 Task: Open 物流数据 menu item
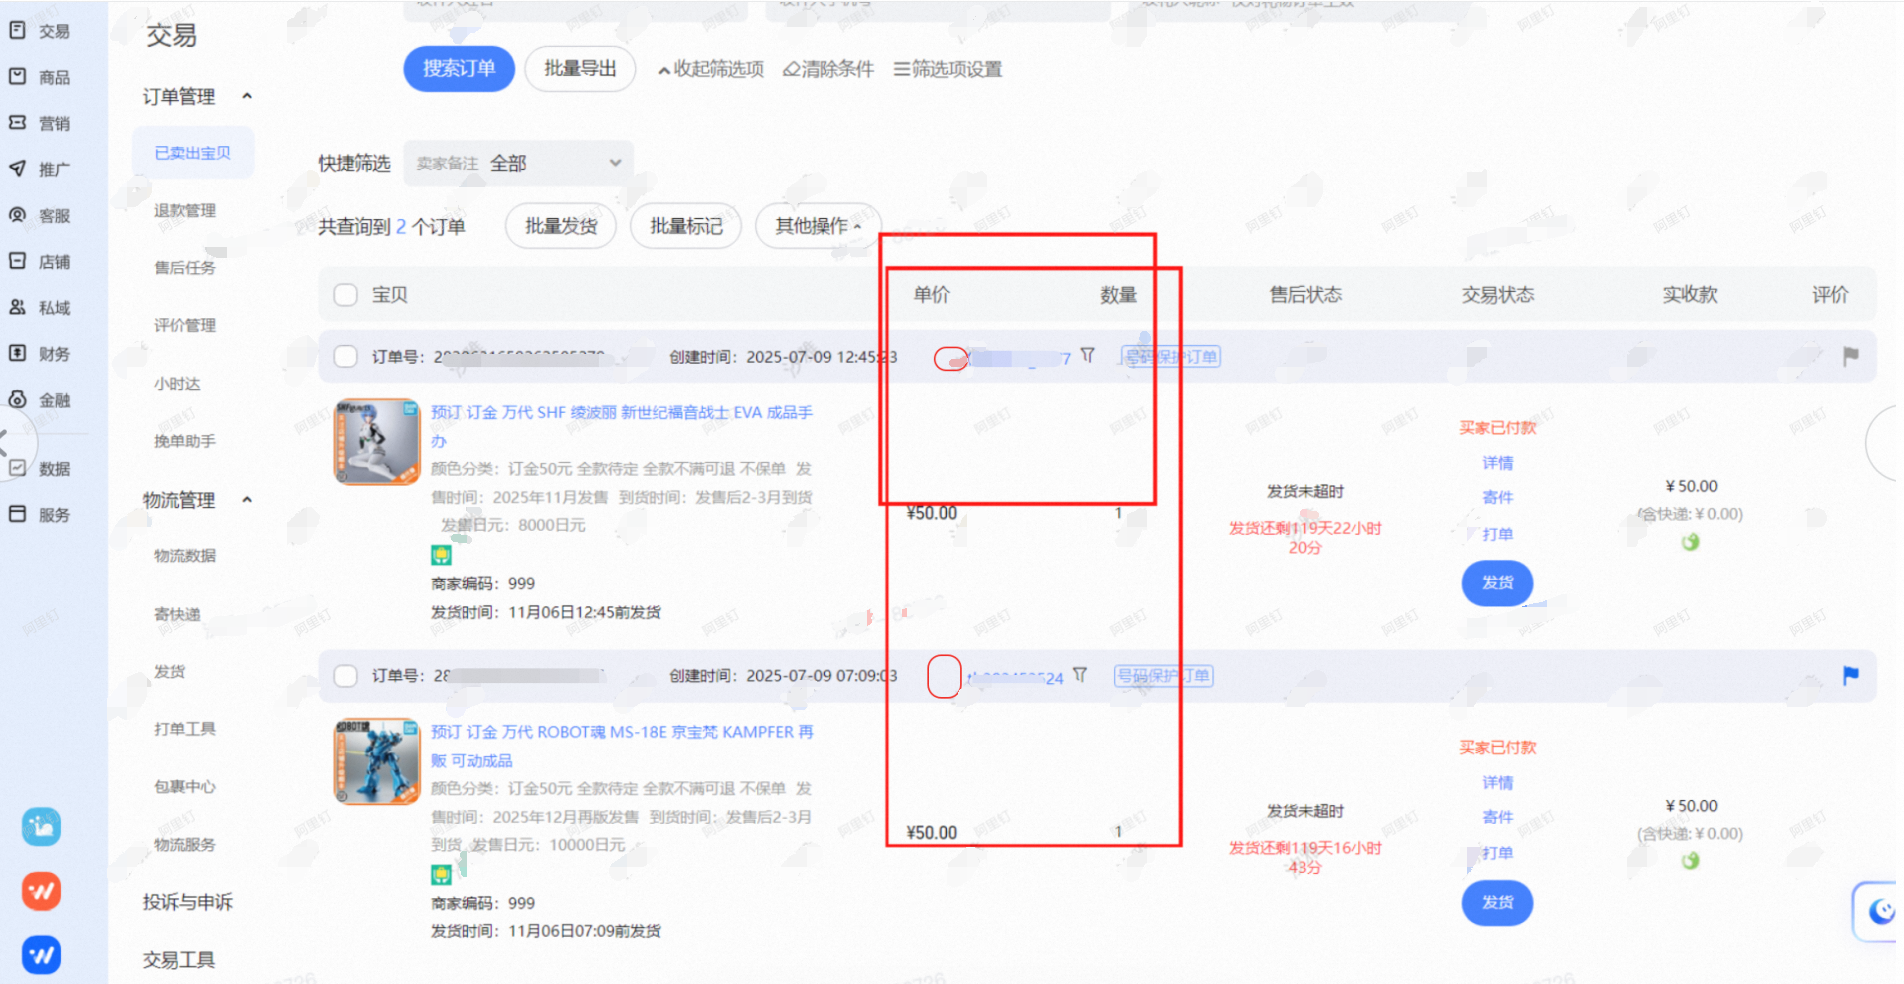point(185,555)
